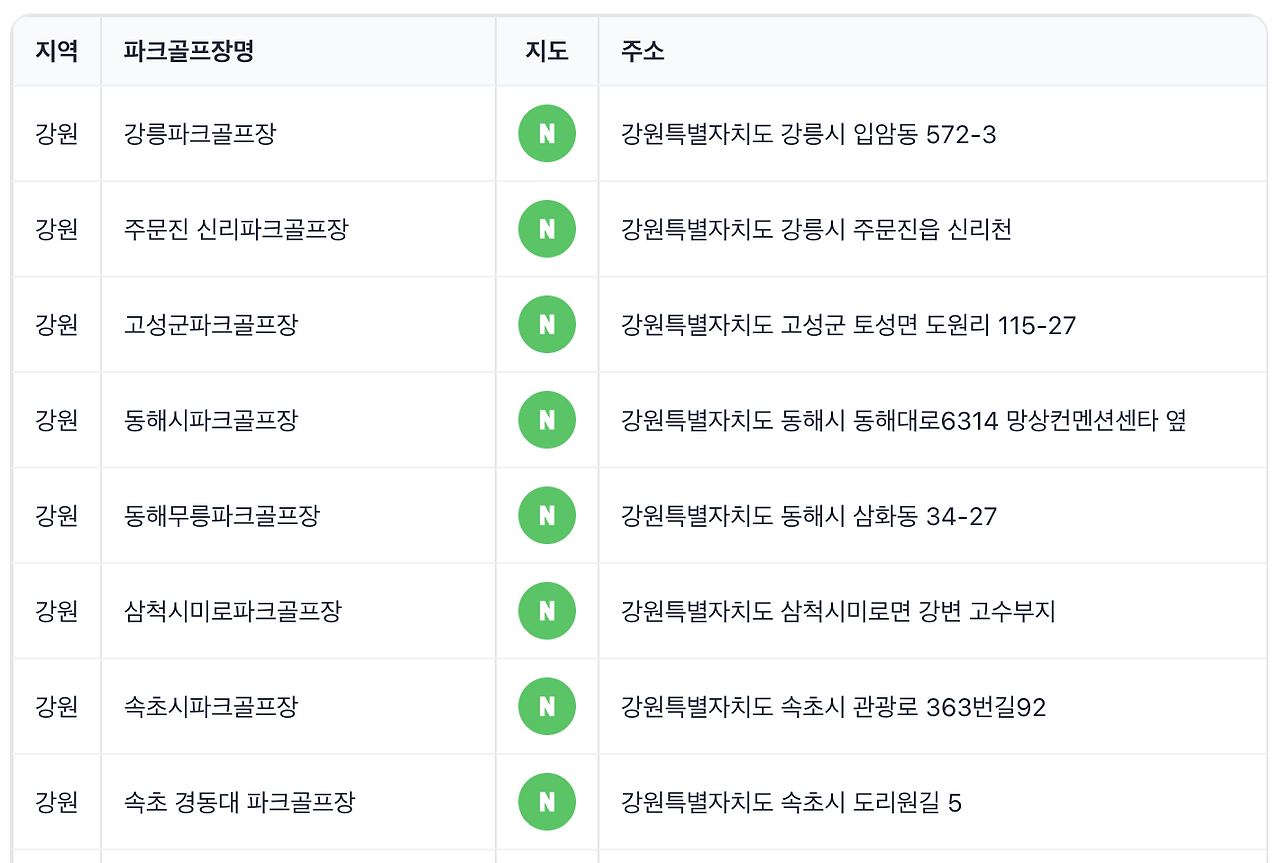
Task: Click the partially visible map icon in the bottom row
Action: [x=546, y=858]
